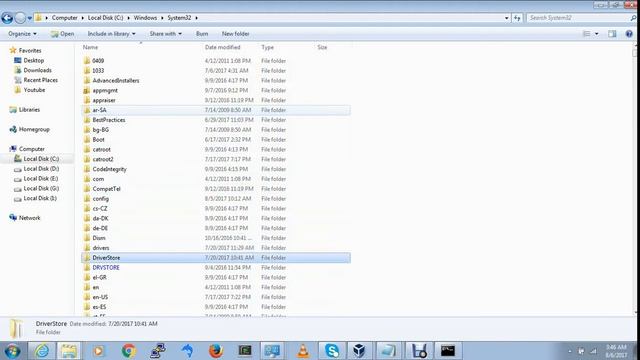Expand breadcrumb arrow after System32
Screen dimensions: 640x360
(x=196, y=18)
